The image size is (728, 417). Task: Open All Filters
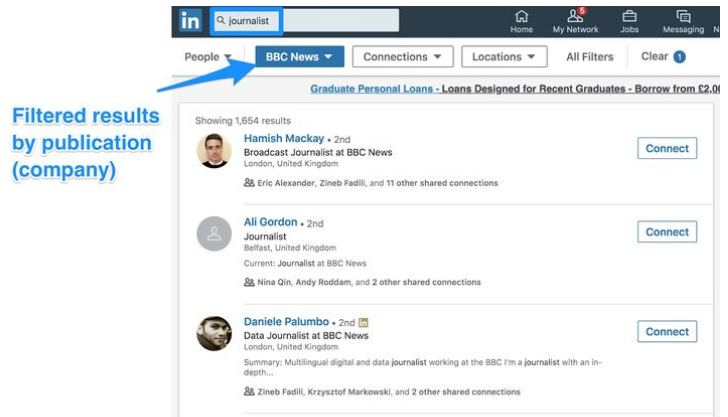590,57
